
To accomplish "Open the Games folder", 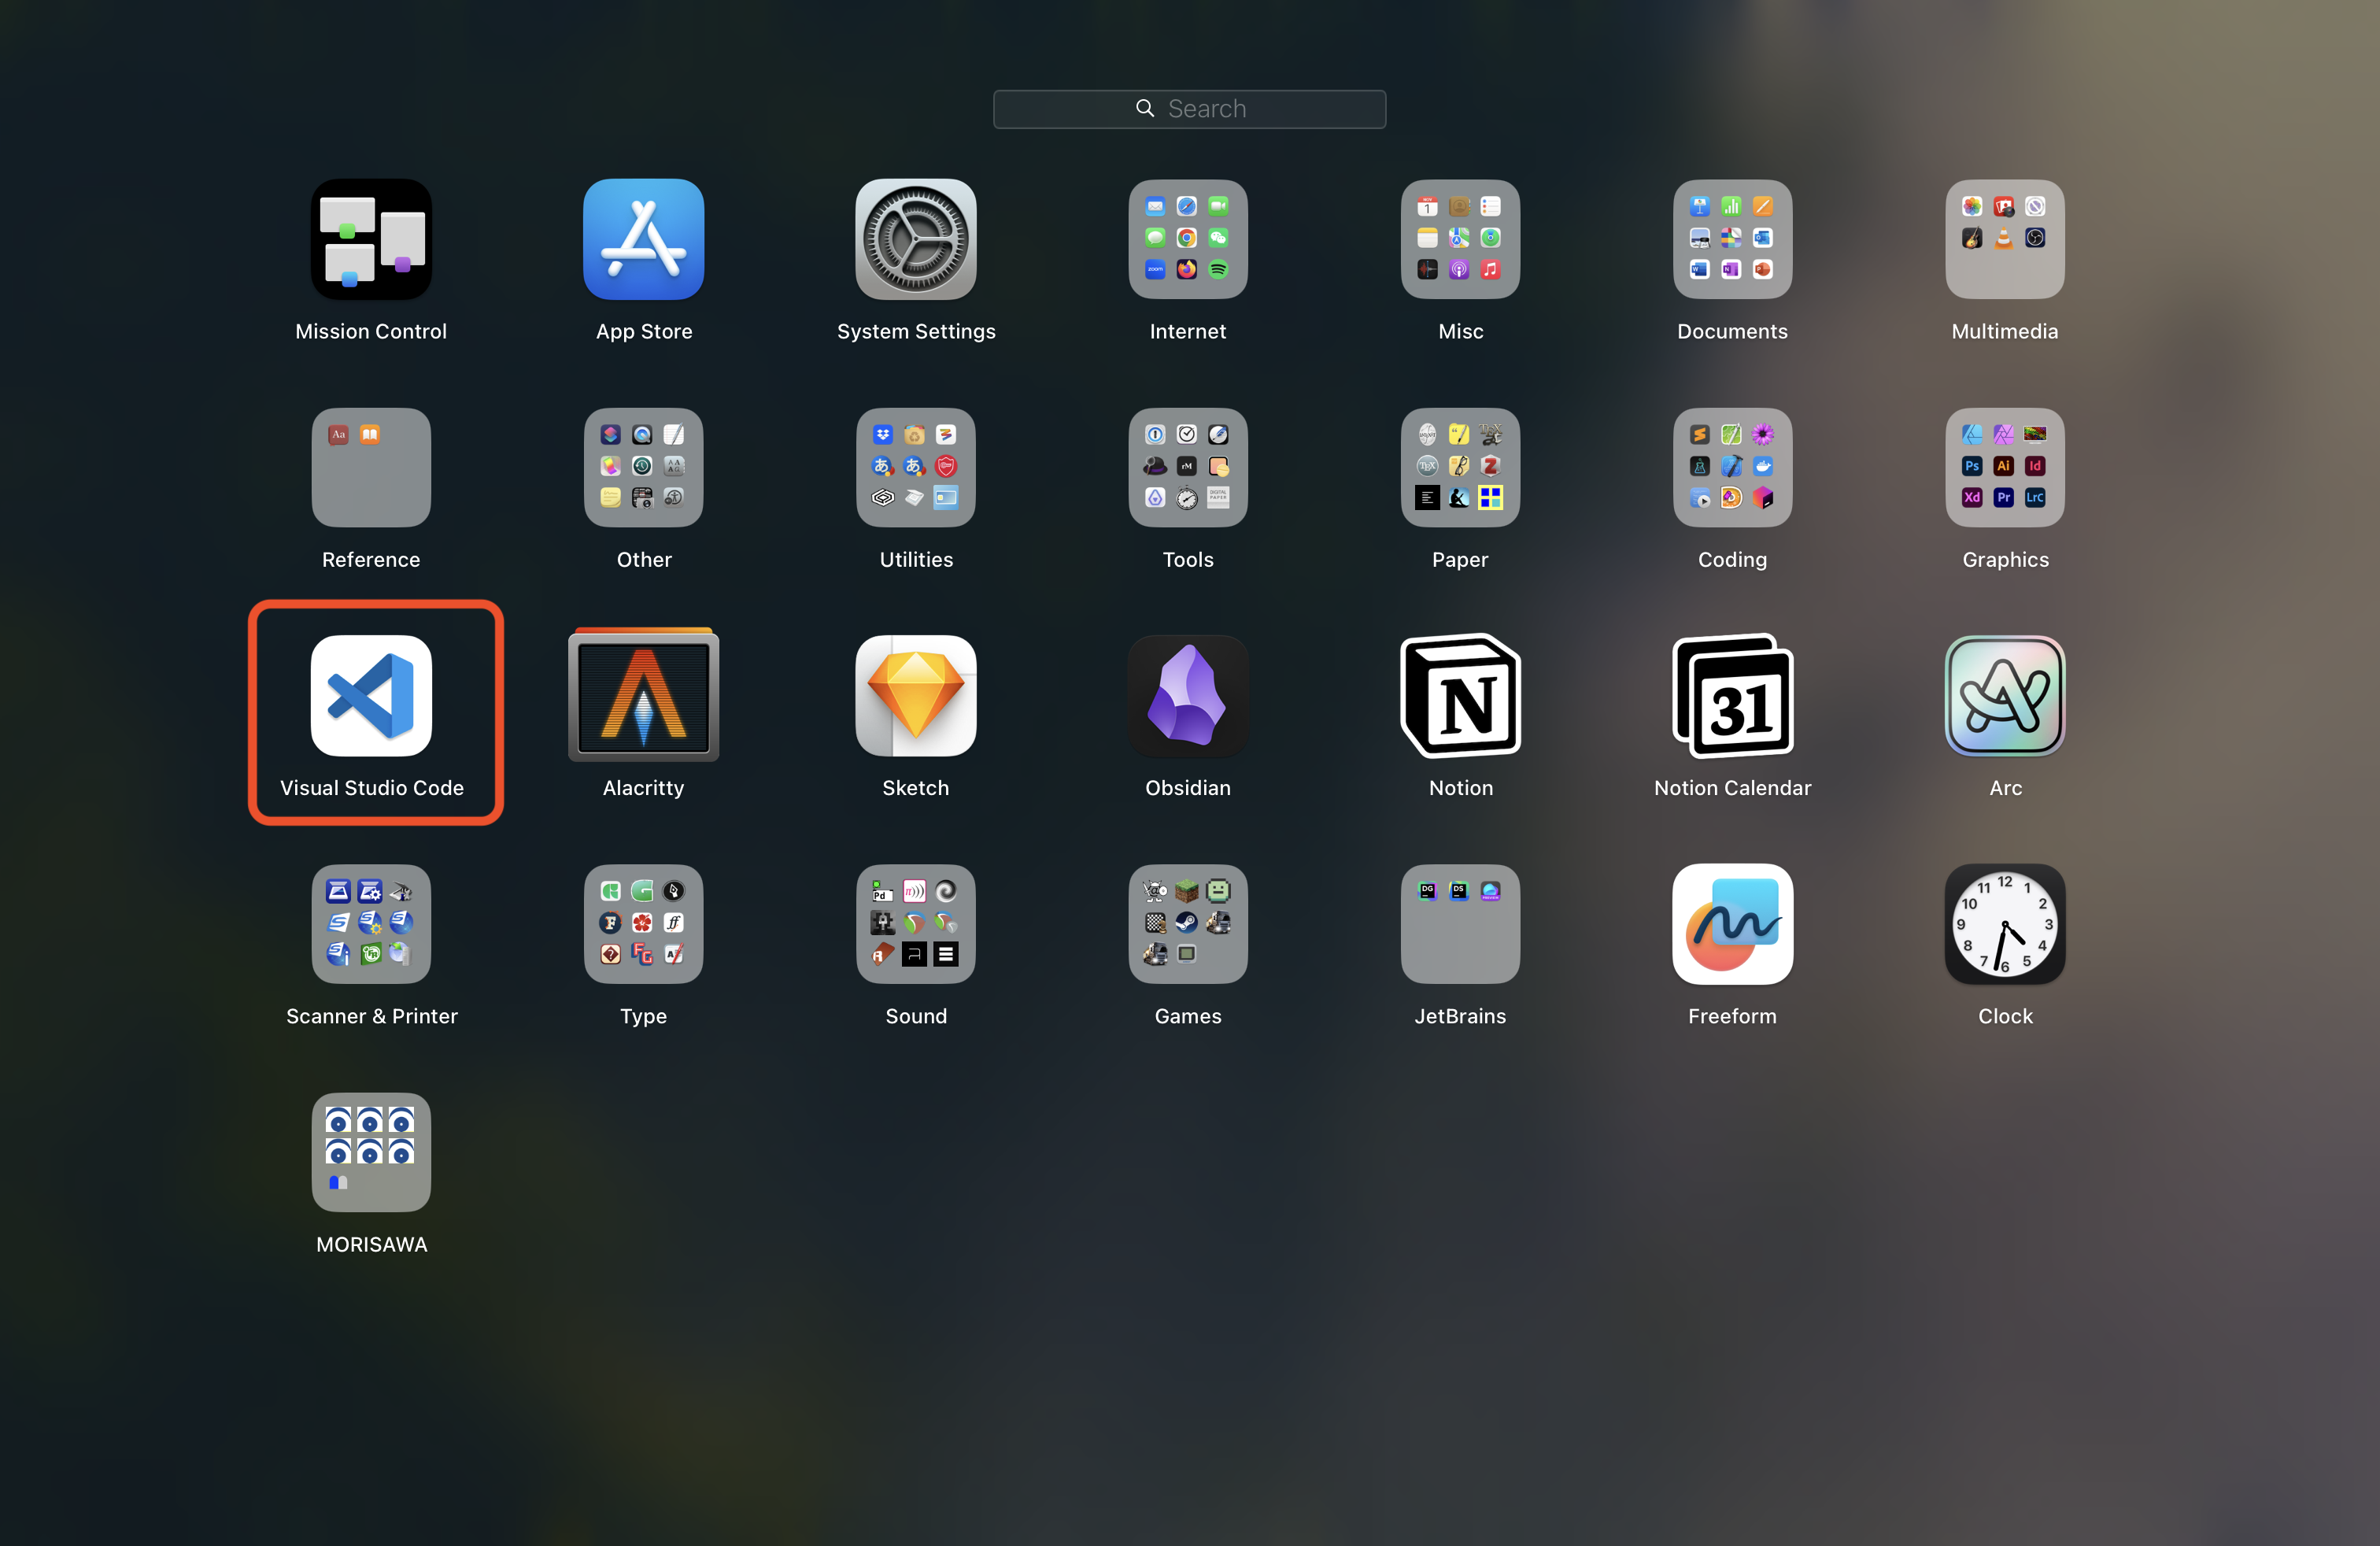I will (1188, 924).
